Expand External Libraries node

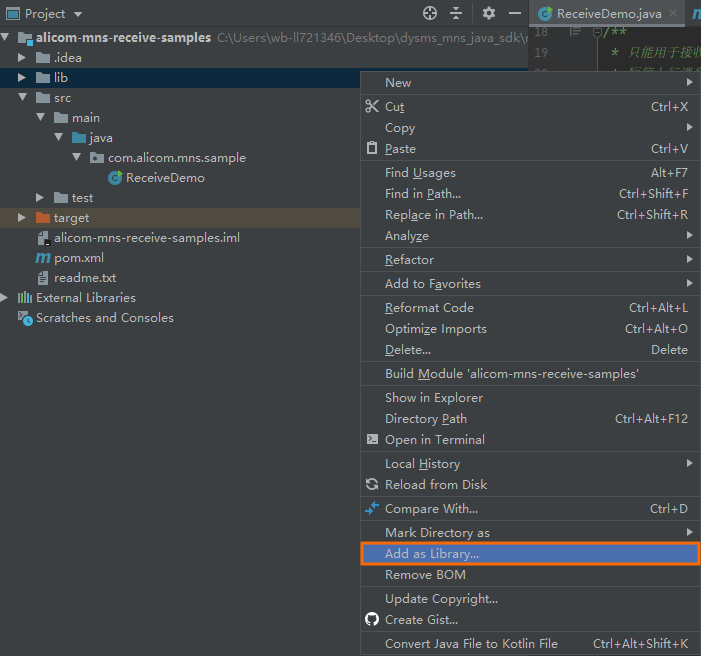click(x=4, y=297)
